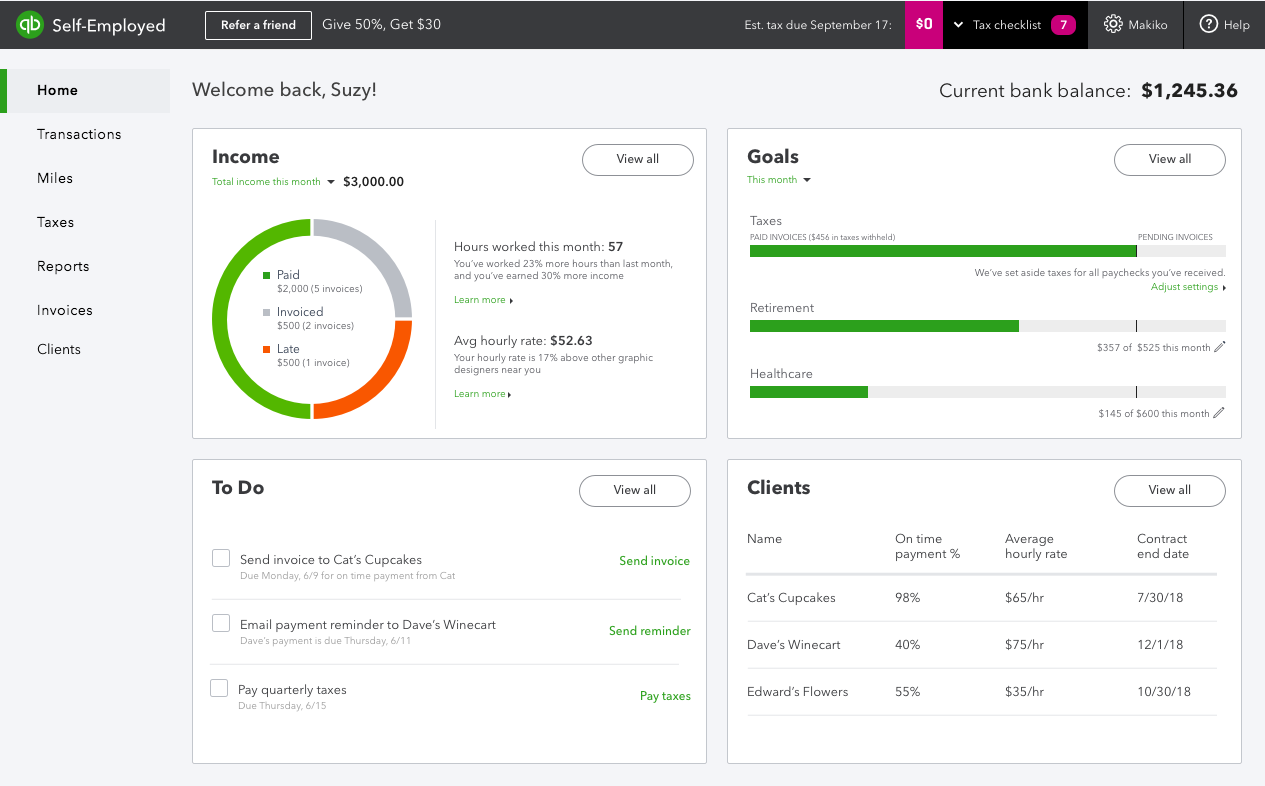Click $357 of $525 this month text
Screen dimensions: 1265x786
[x=1153, y=348]
